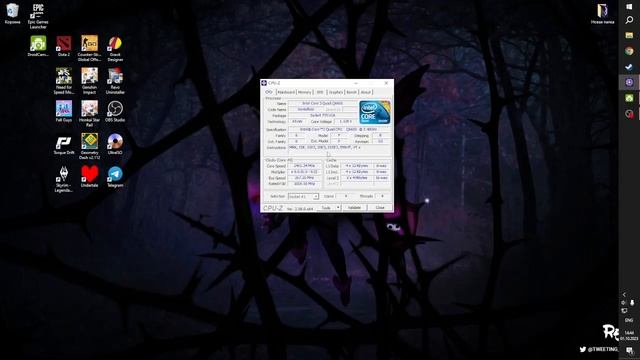Launch Telegram from the desktop
This screenshot has width=640, height=360.
115,177
